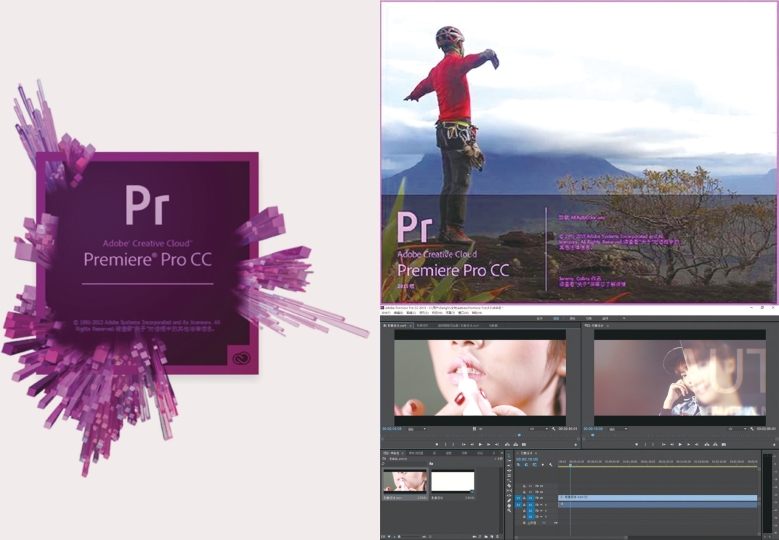The image size is (779, 540).
Task: Click blue timeline timecode 00:00:10:00
Action: point(527,460)
